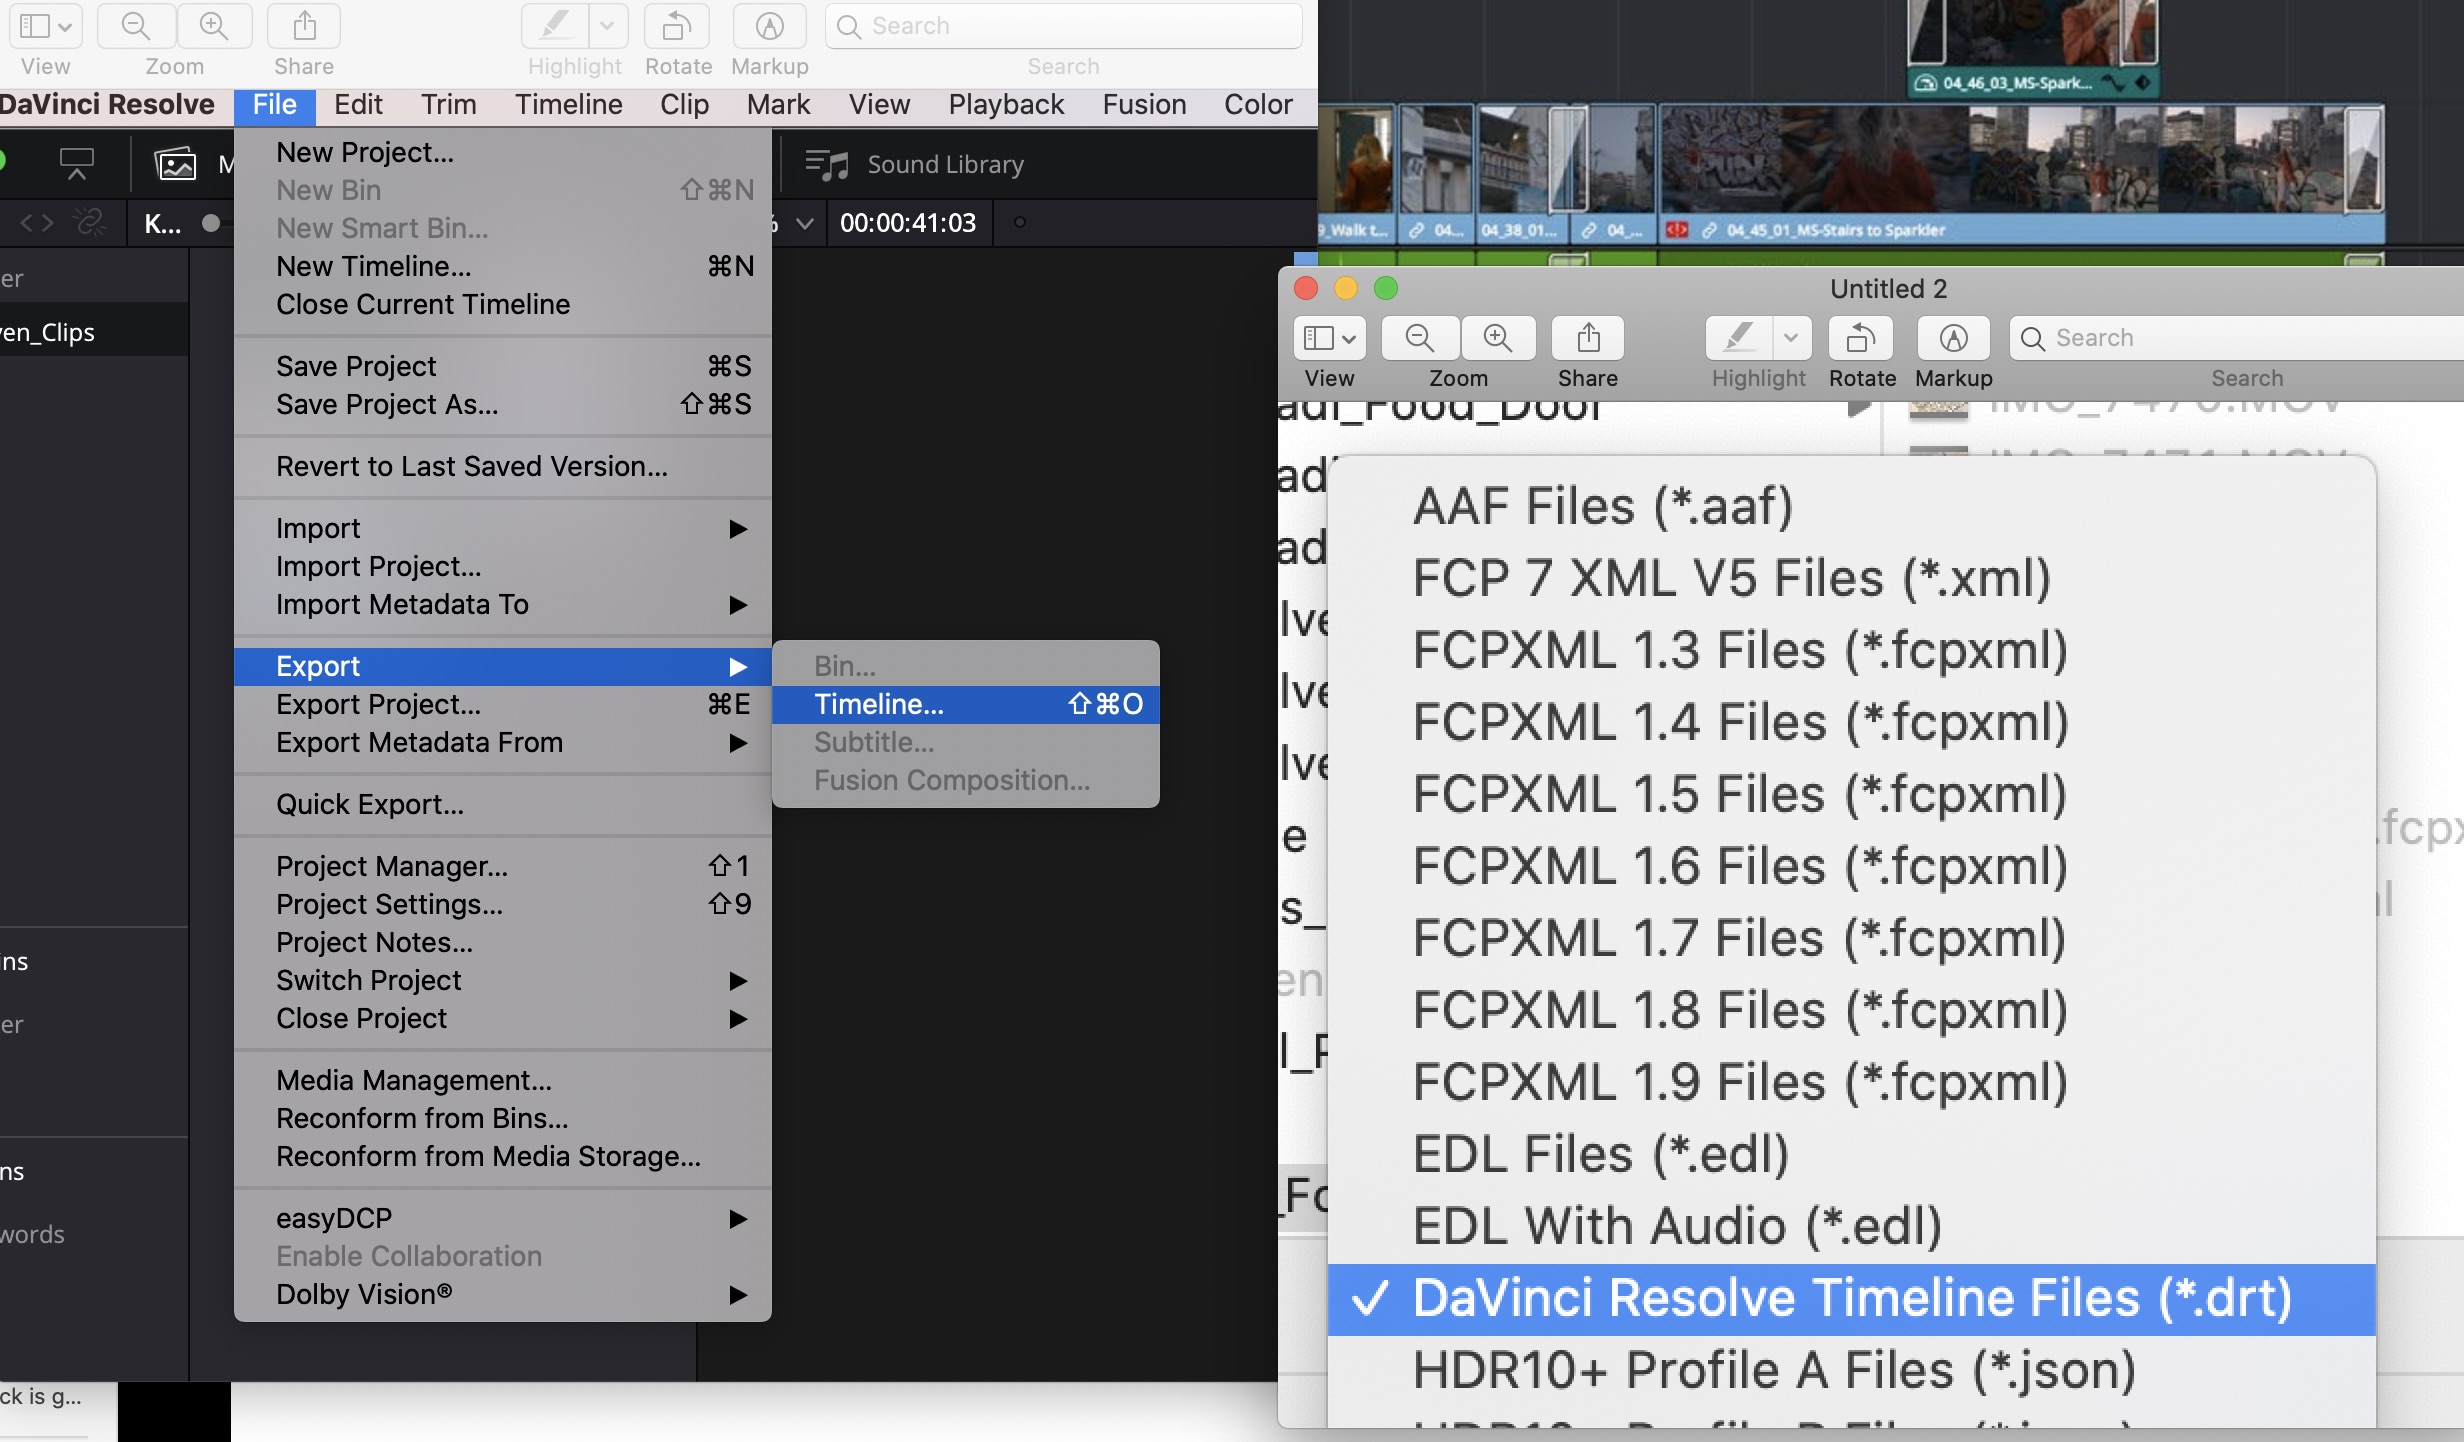Image resolution: width=2464 pixels, height=1442 pixels.
Task: Click Highlight pen in back Preview toolbar
Action: [x=556, y=26]
